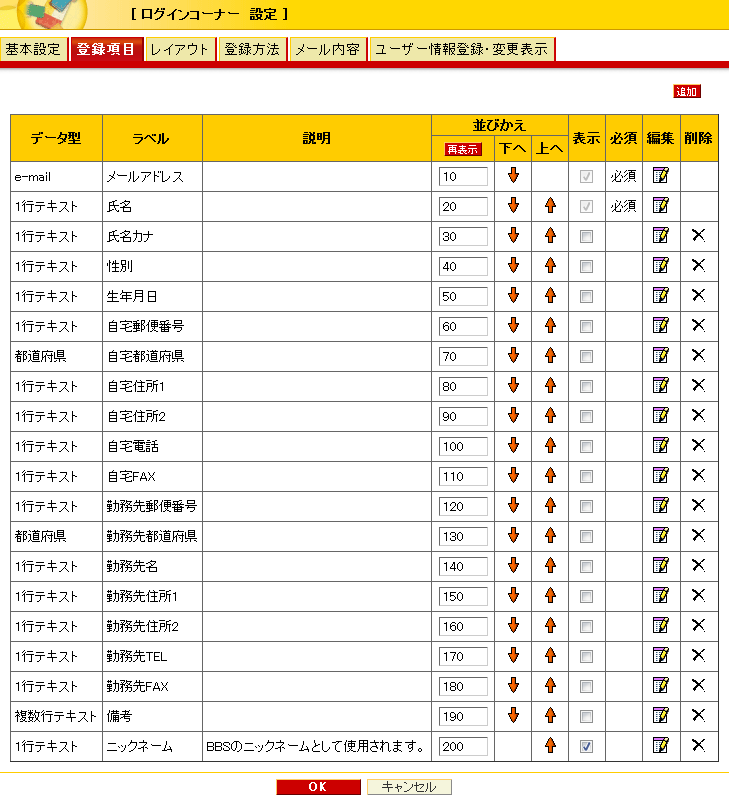Open the 基本設定 tab
The image size is (729, 801).
(x=33, y=50)
